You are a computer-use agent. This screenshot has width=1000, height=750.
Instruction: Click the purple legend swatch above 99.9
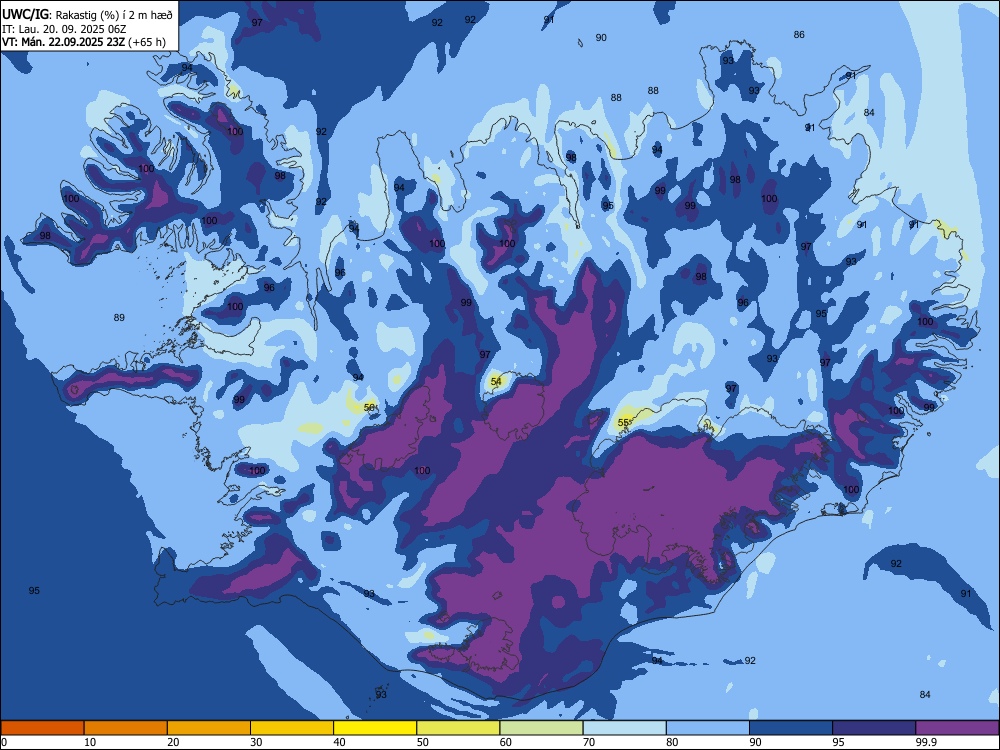(x=957, y=728)
